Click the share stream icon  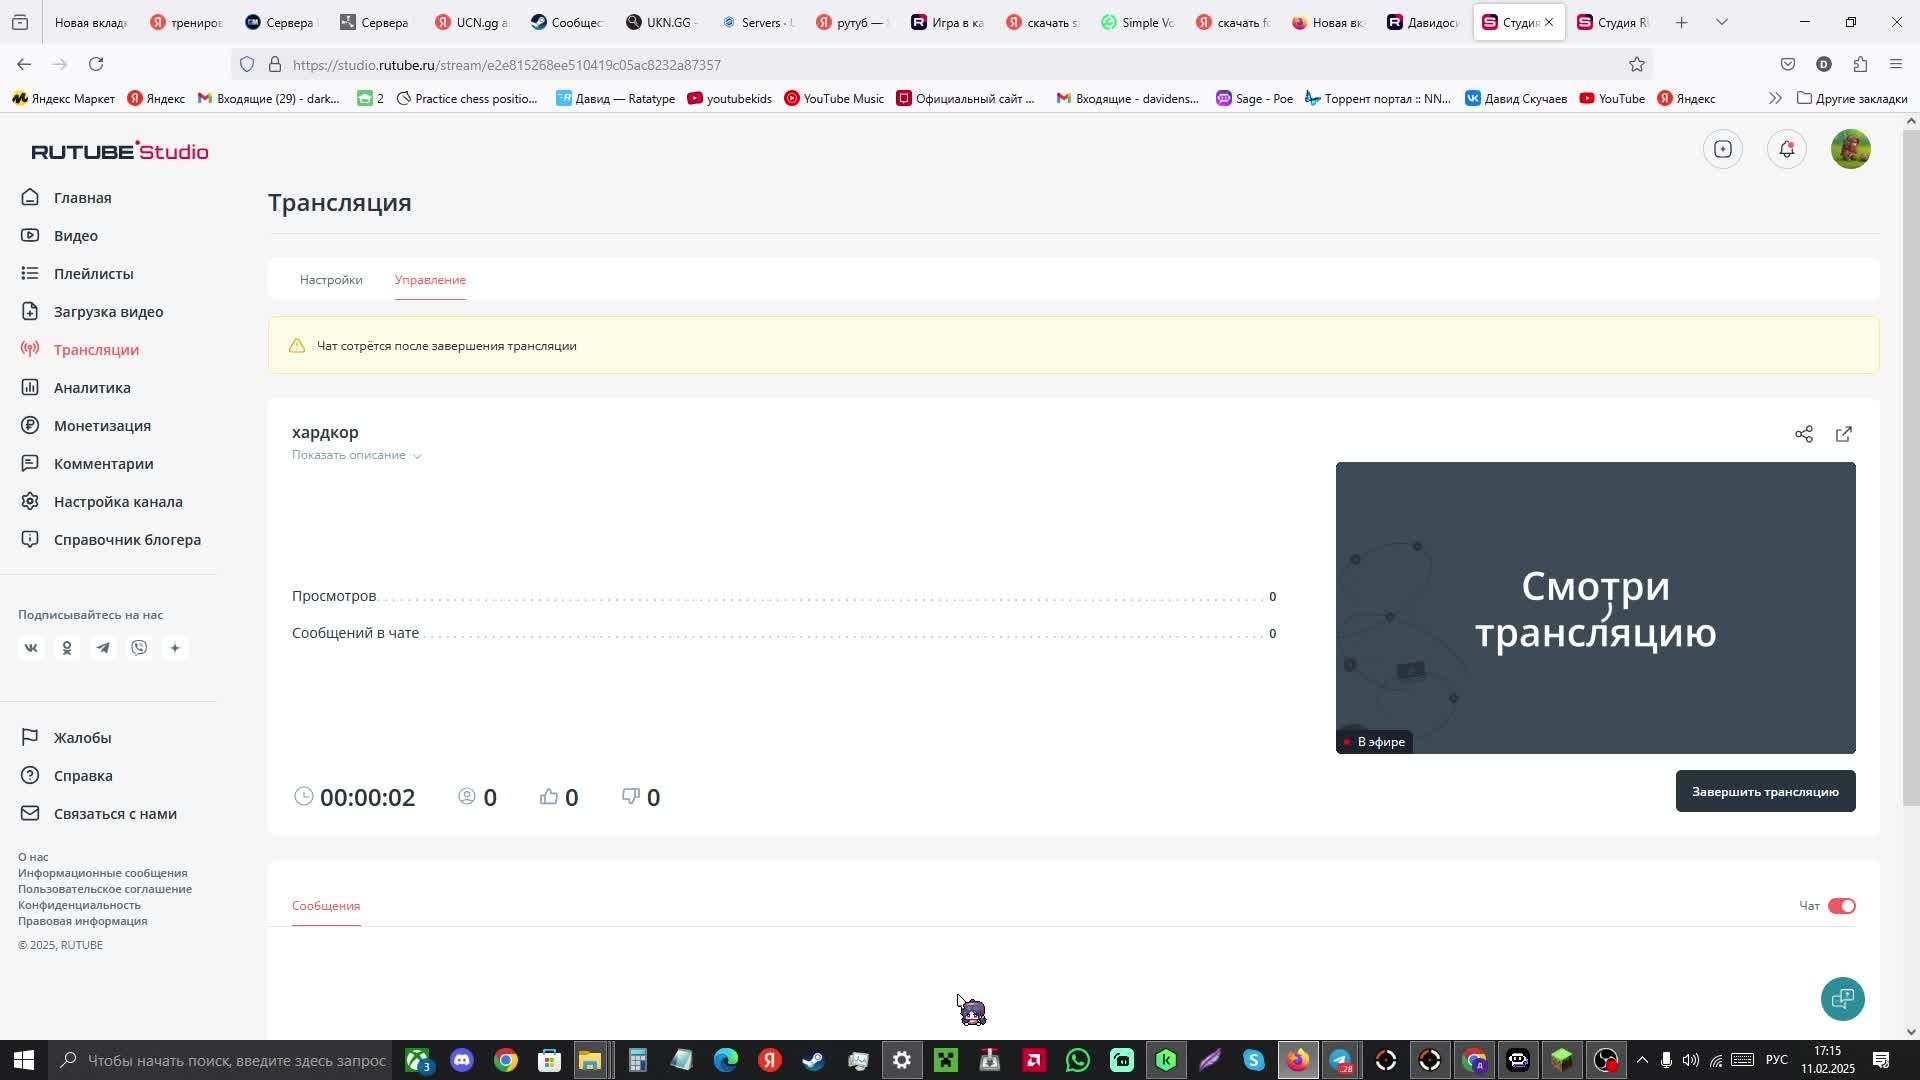(1803, 434)
